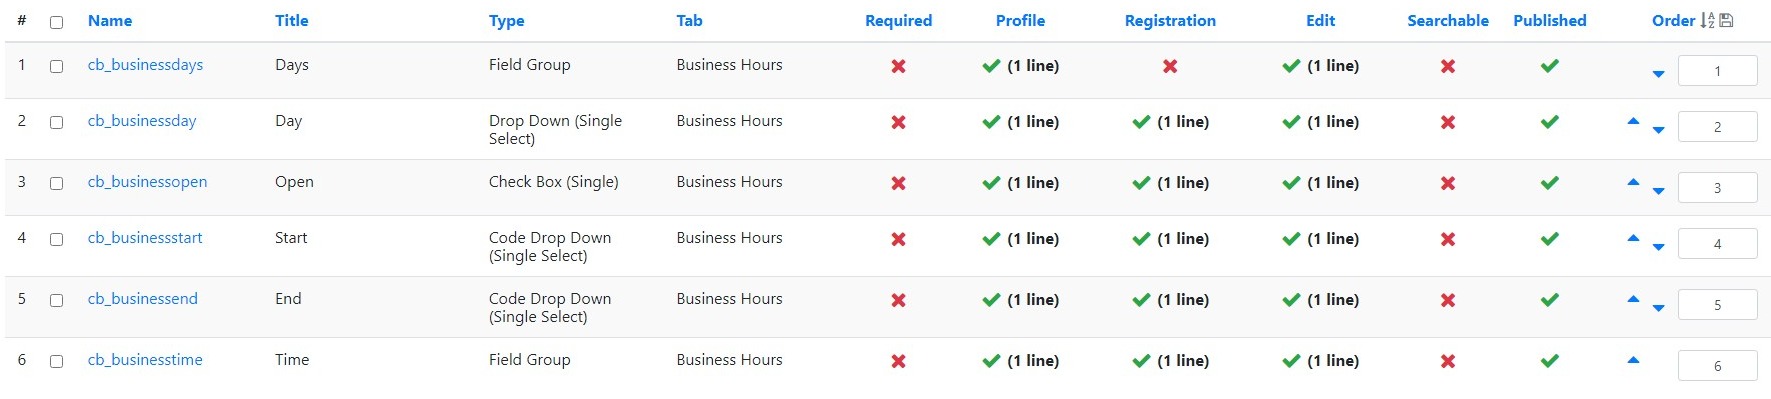Toggle Required red X for cb_businessdays
Viewport: 1771px width, 399px height.
(x=899, y=66)
